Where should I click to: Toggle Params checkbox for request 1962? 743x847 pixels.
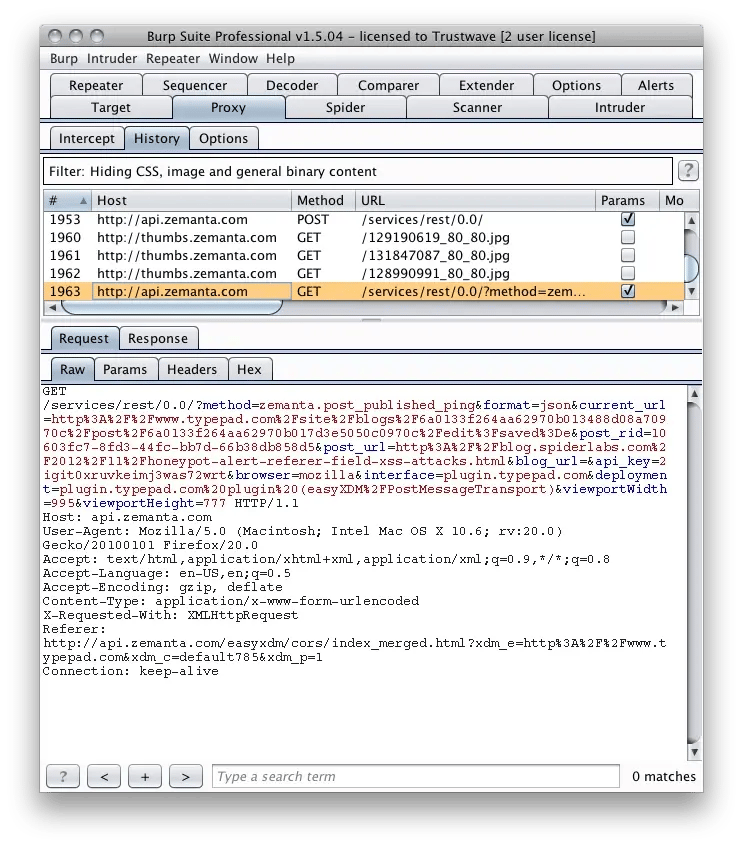[x=628, y=273]
